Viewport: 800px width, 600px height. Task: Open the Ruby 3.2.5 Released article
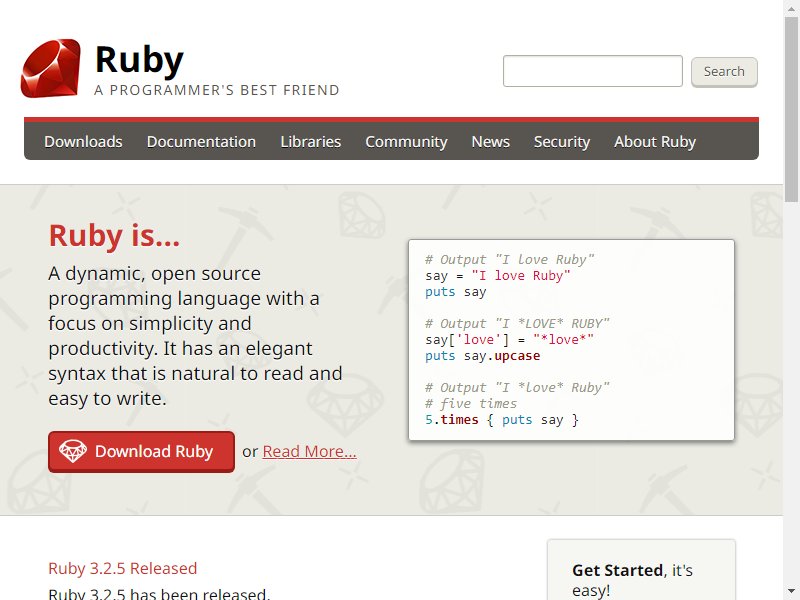tap(122, 568)
